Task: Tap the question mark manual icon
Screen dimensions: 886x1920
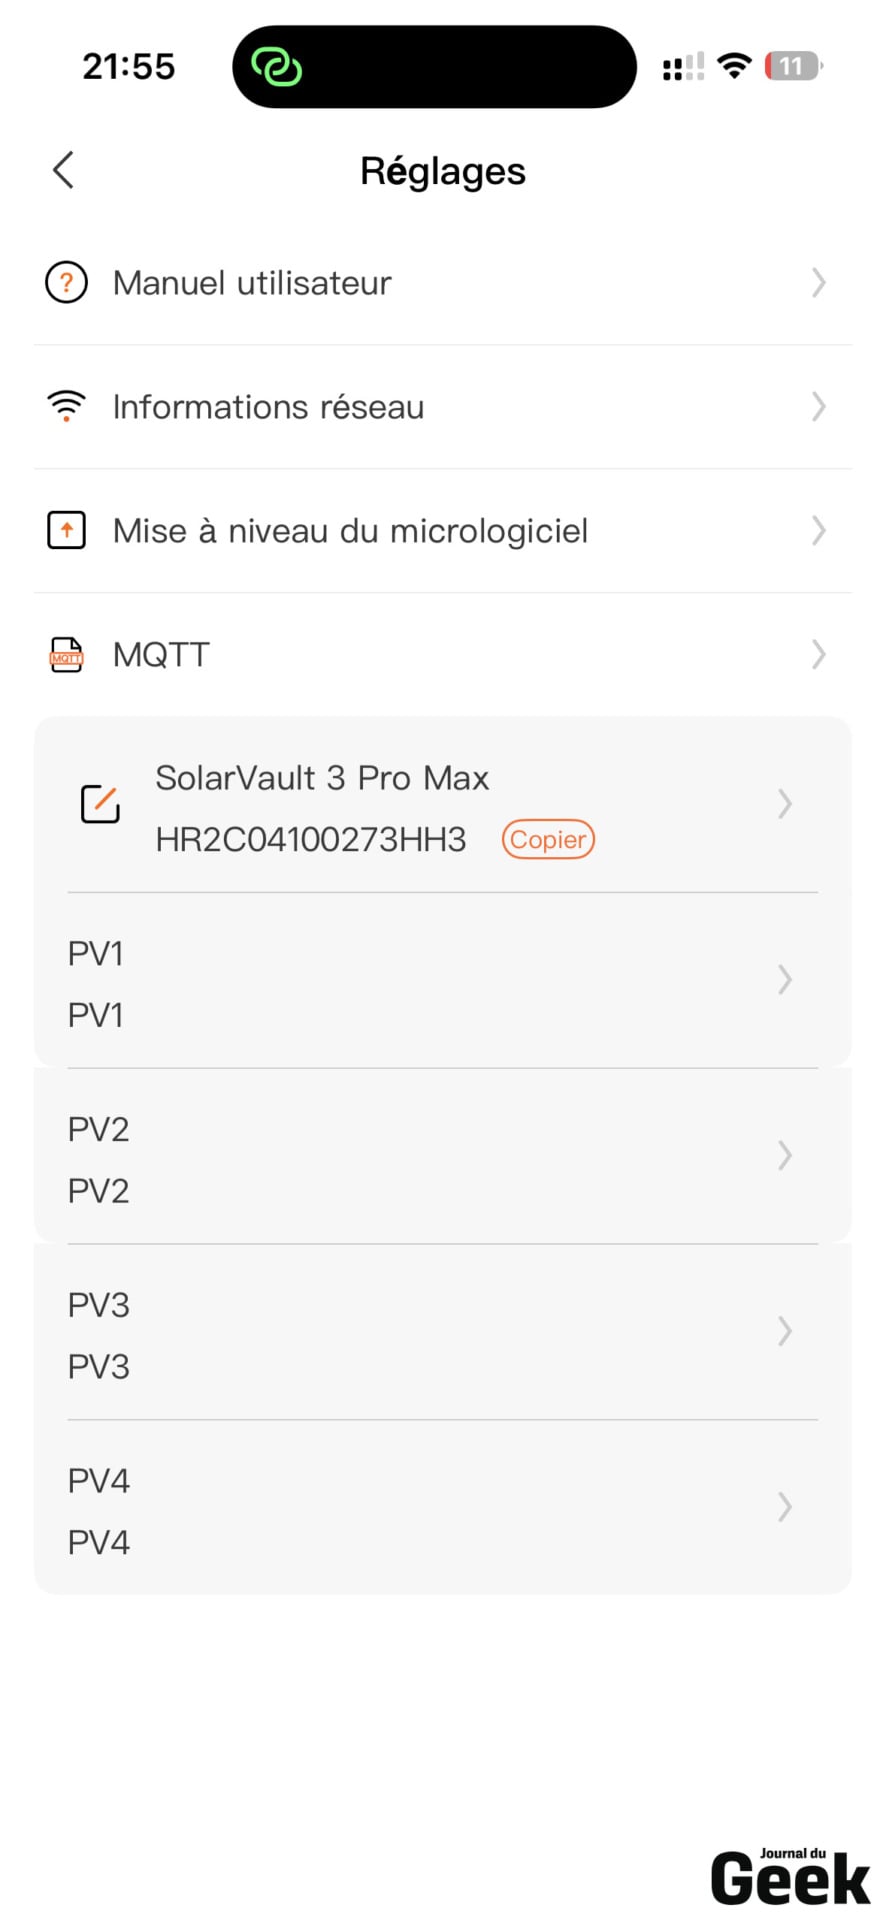Action: click(66, 283)
